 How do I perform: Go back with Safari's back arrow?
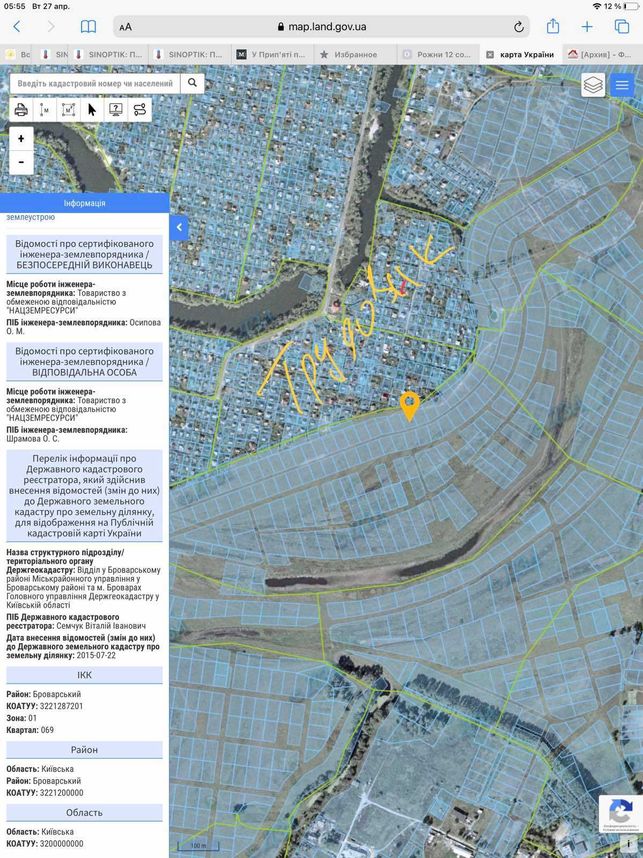coord(17,26)
